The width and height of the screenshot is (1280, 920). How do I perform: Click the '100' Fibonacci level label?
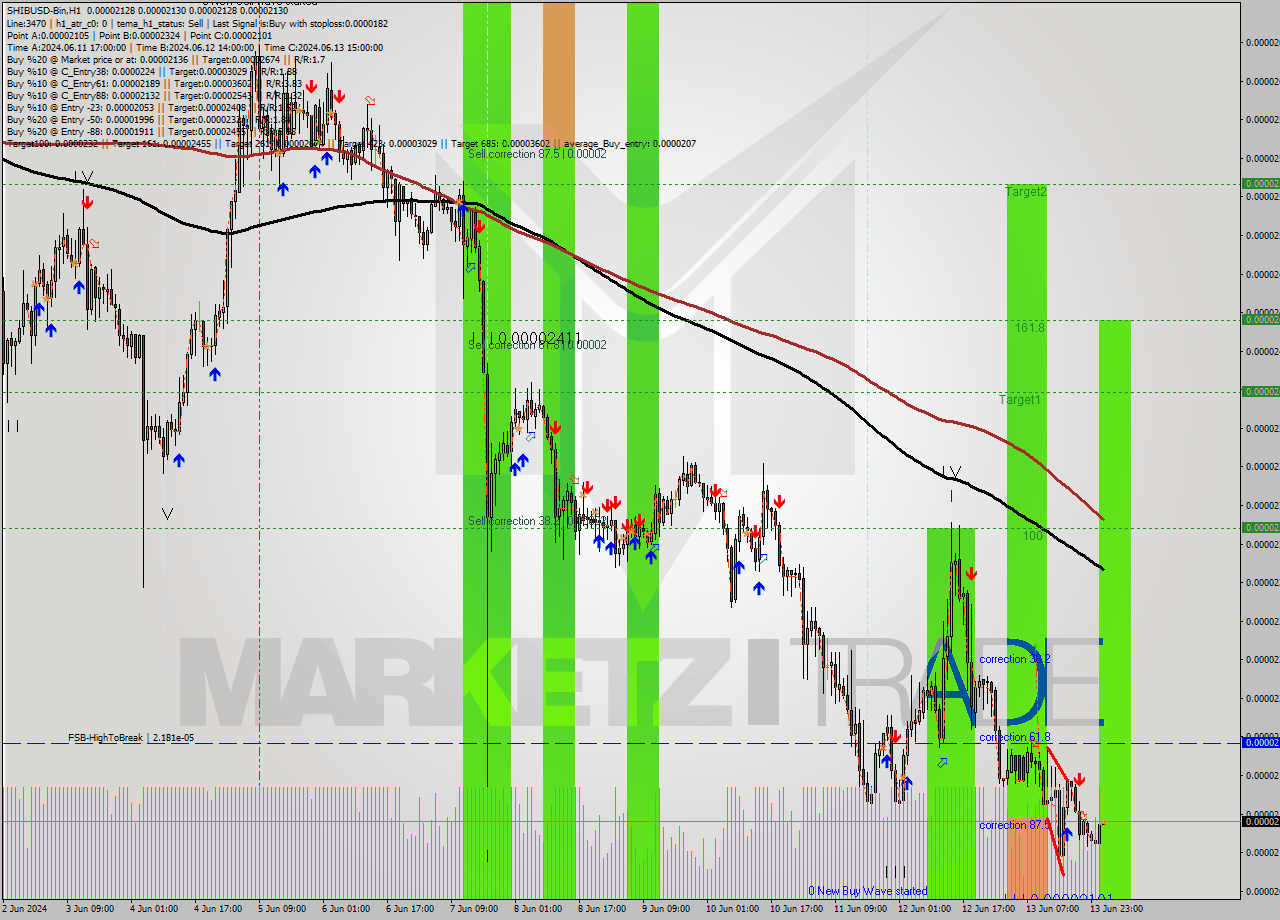coord(1032,535)
